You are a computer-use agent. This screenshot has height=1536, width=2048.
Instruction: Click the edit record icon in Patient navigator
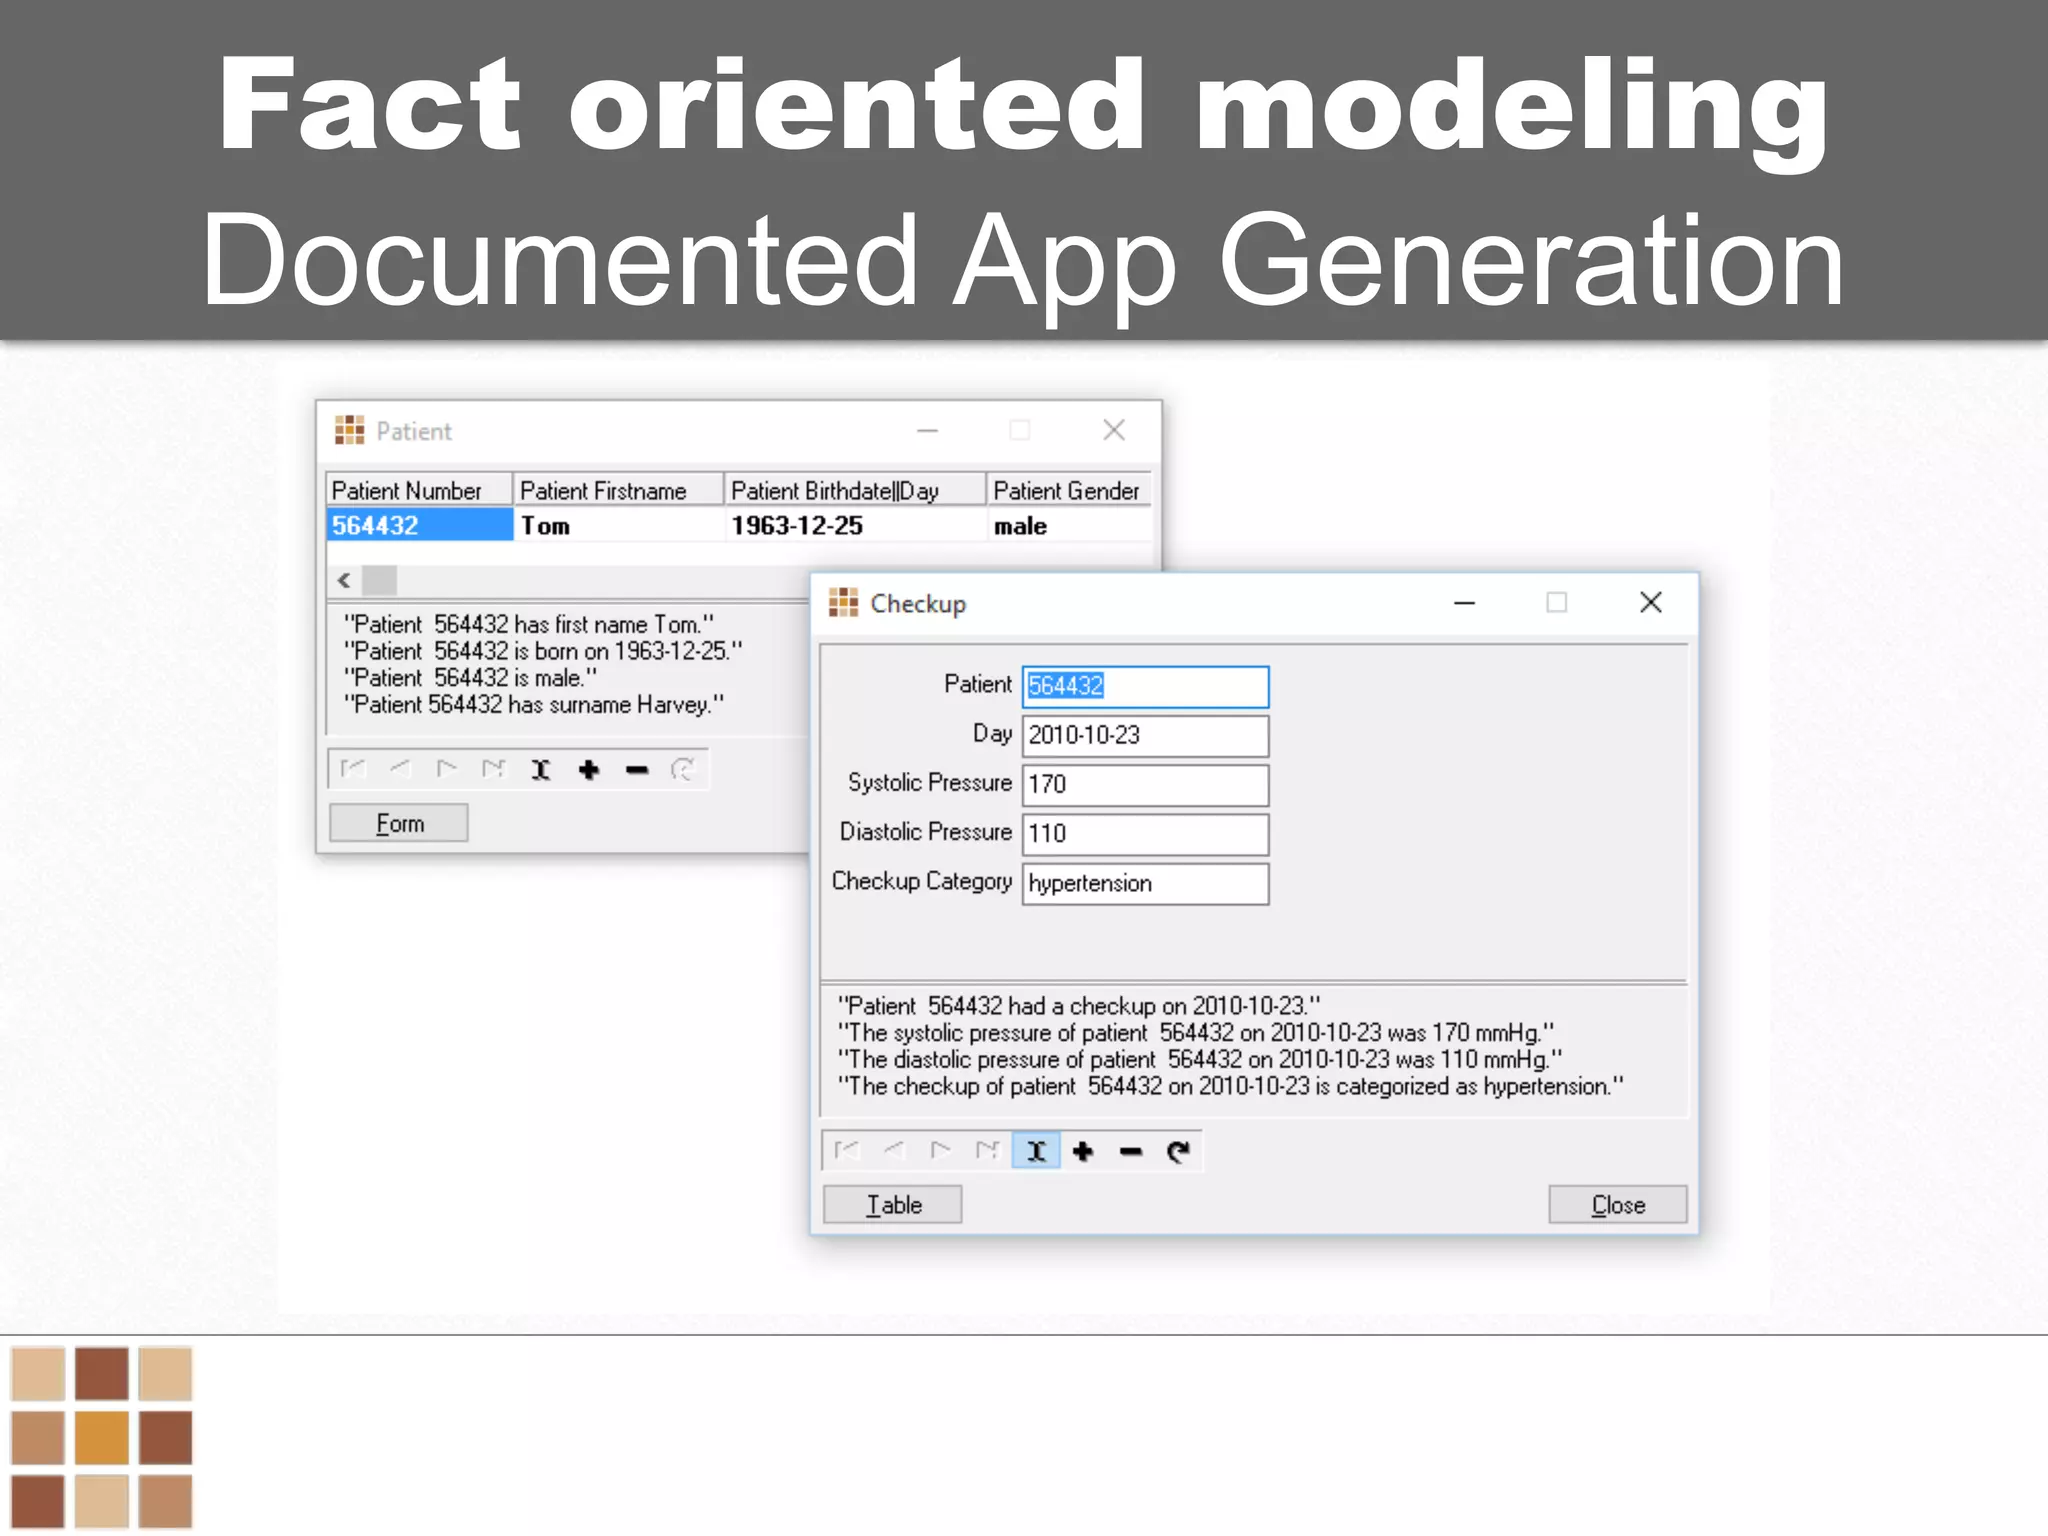541,770
